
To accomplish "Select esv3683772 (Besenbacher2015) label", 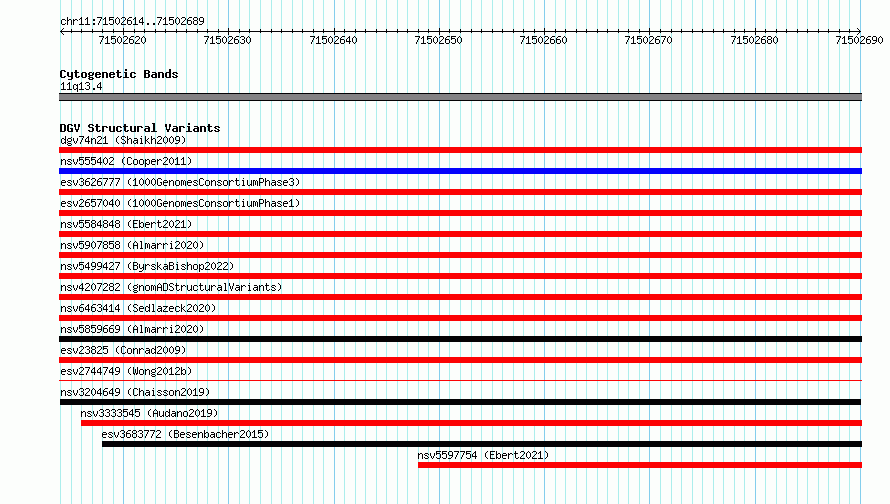I will 185,434.
